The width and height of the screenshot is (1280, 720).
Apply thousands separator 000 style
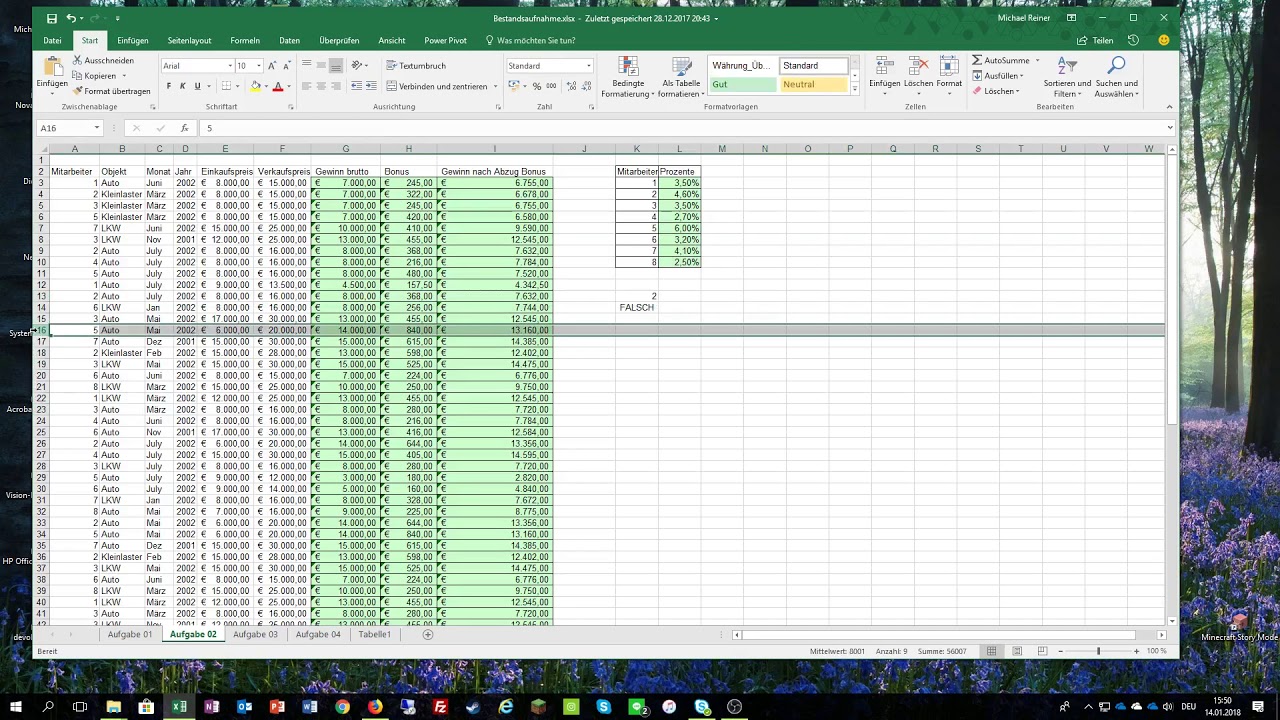point(551,86)
